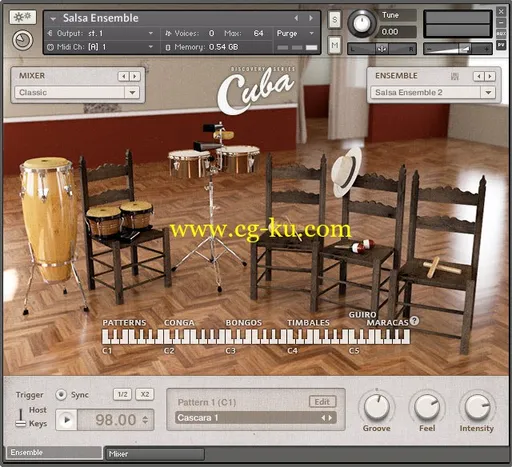Click the 98.00 tempo field

[116, 420]
